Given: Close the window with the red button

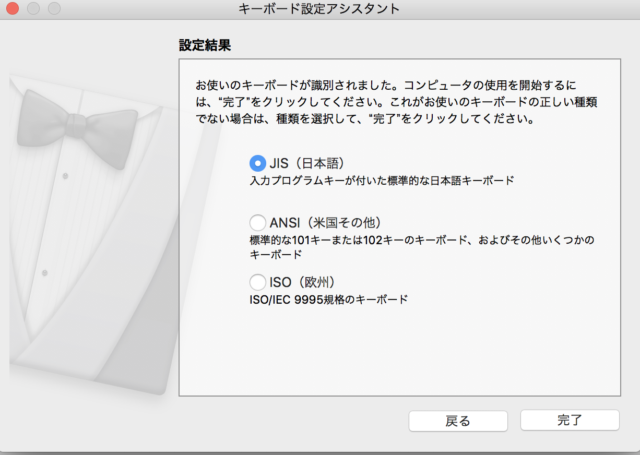Looking at the screenshot, I should point(12,9).
